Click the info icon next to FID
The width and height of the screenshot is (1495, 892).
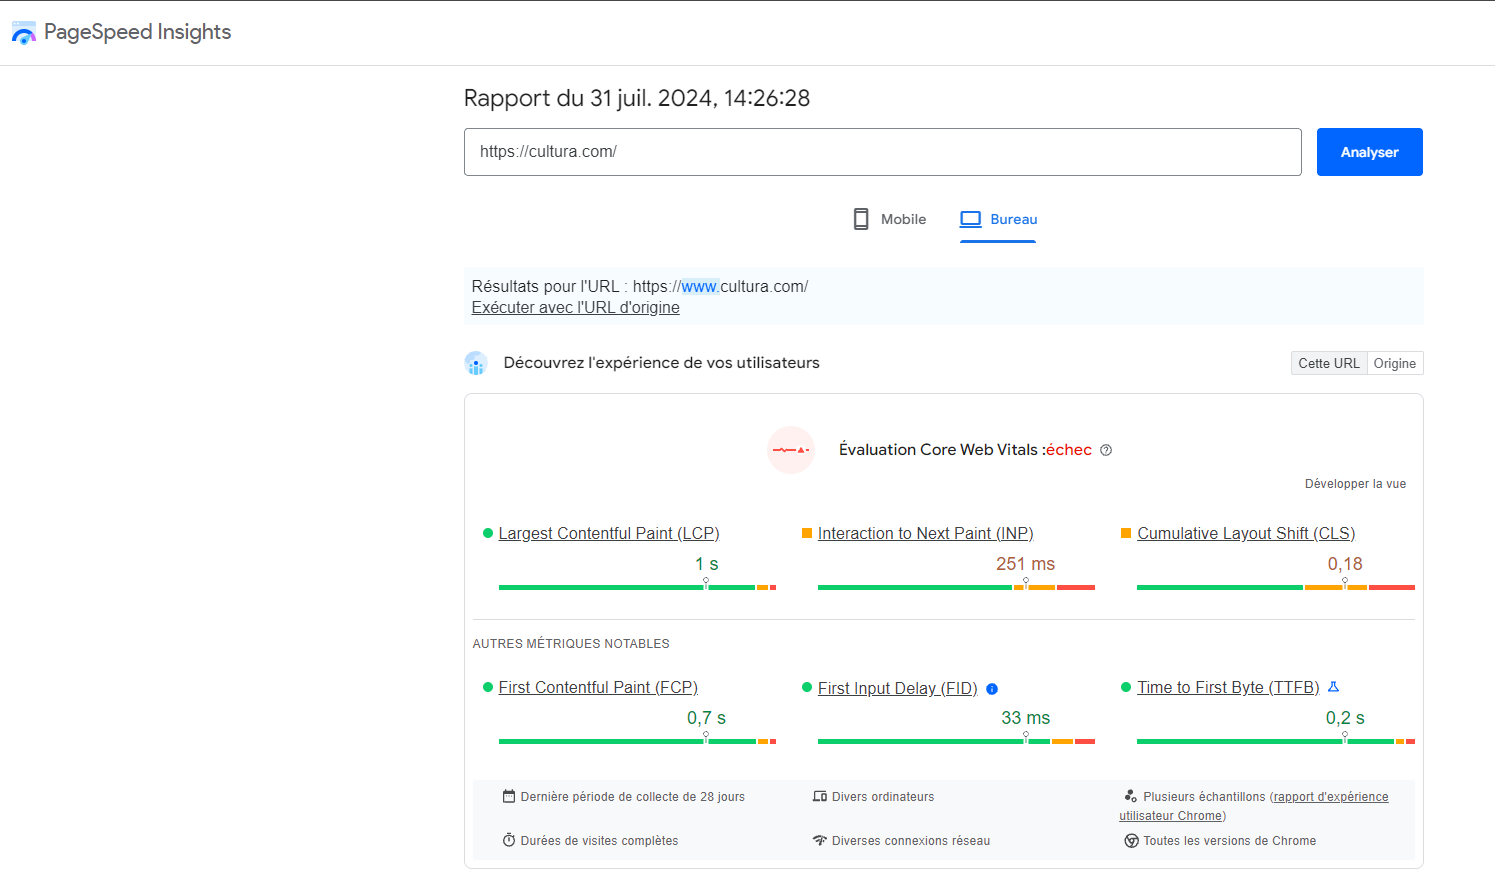pos(992,689)
